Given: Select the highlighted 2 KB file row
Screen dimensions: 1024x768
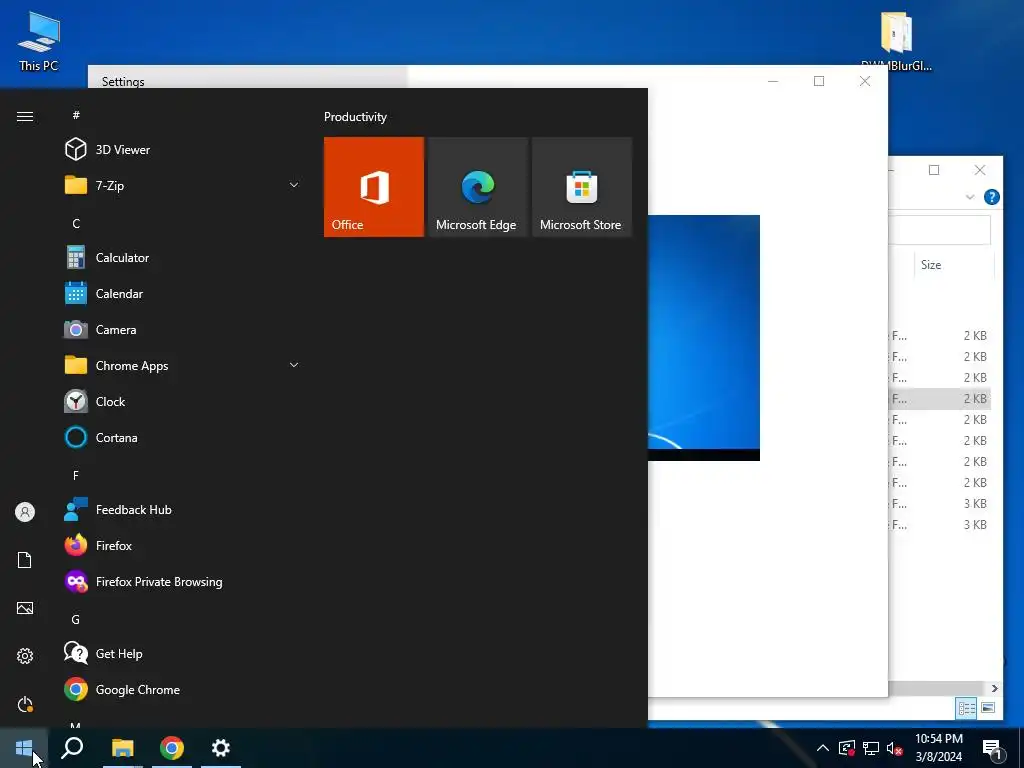Looking at the screenshot, I should pos(940,398).
